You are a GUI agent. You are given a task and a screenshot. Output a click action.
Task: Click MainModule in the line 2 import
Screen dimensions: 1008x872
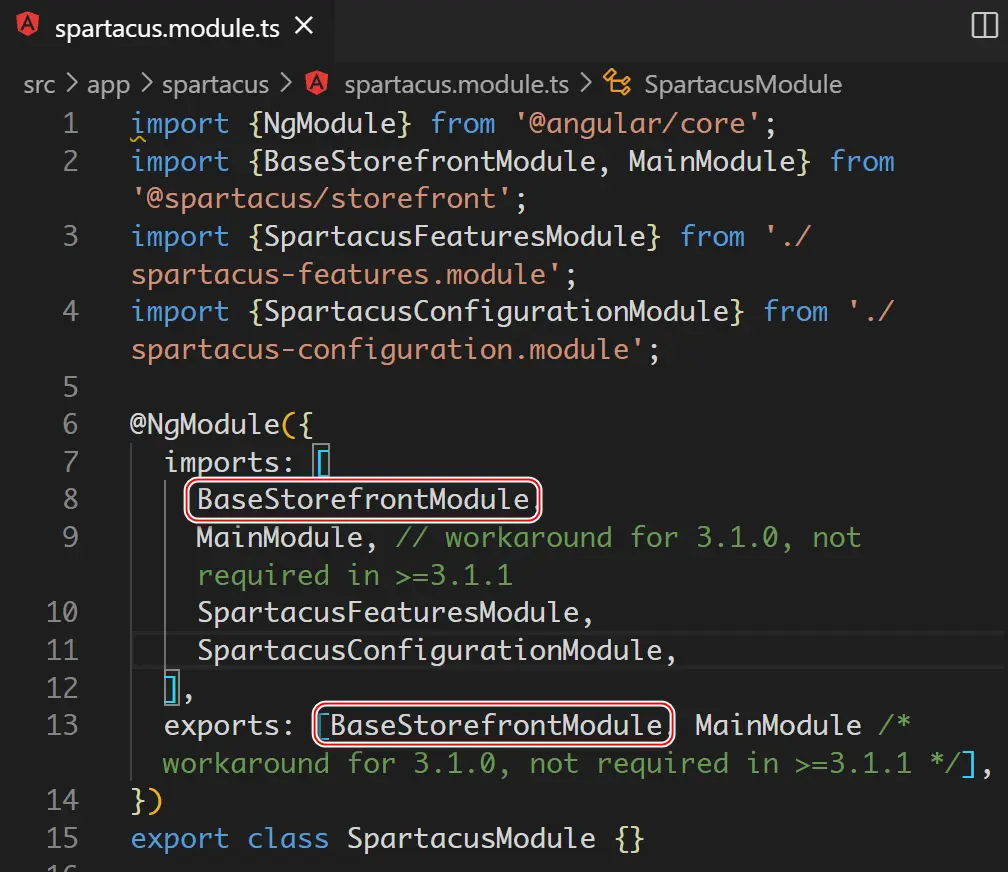coord(712,161)
